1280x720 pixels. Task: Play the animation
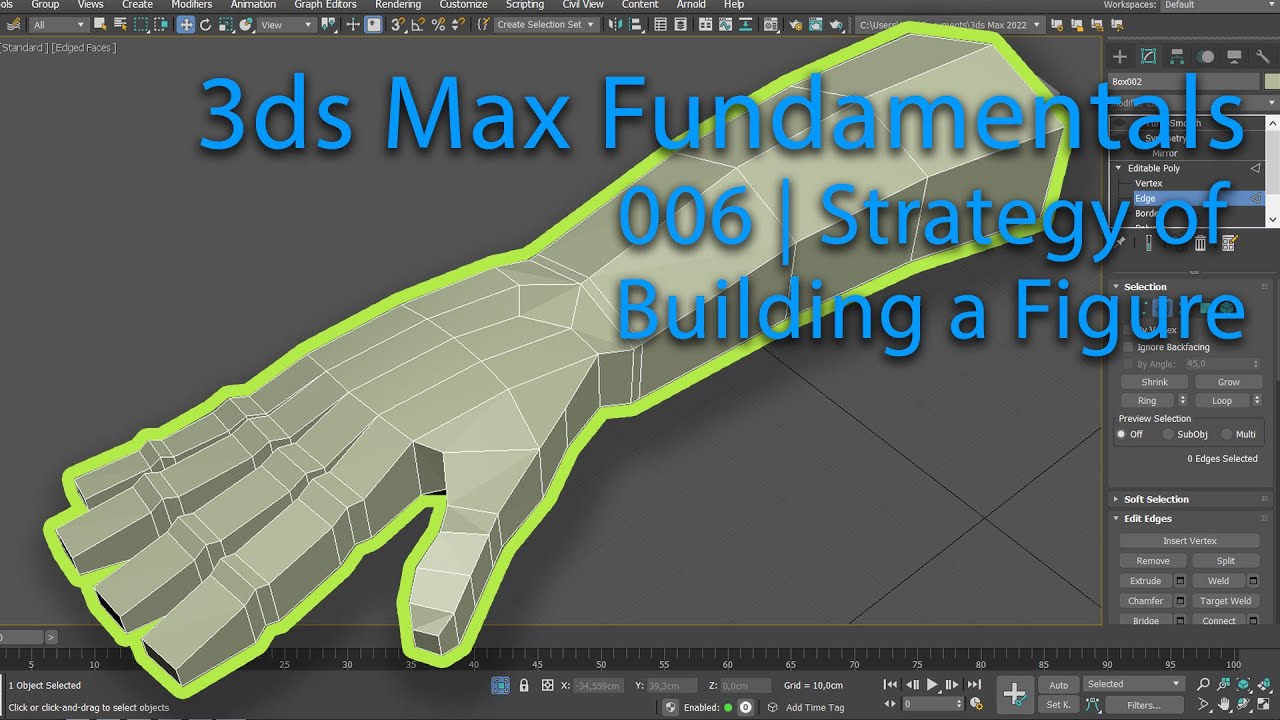tap(932, 685)
